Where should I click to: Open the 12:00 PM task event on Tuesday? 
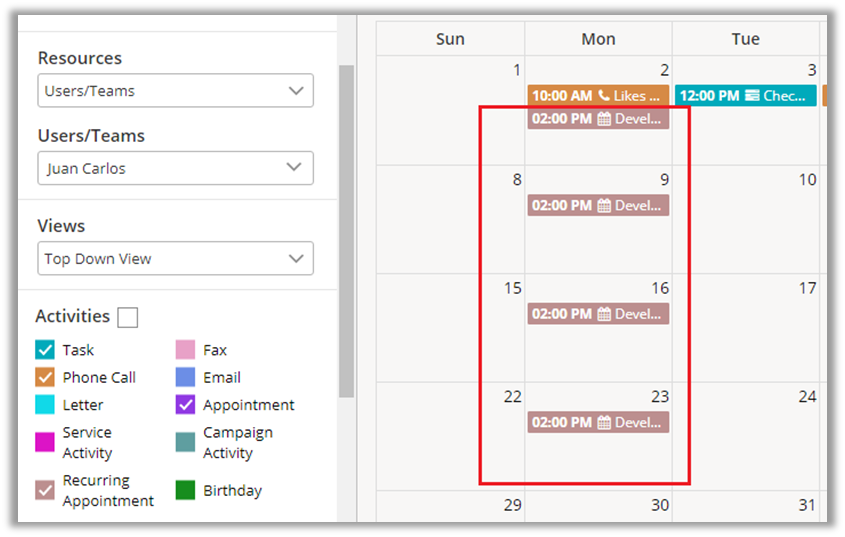point(745,96)
